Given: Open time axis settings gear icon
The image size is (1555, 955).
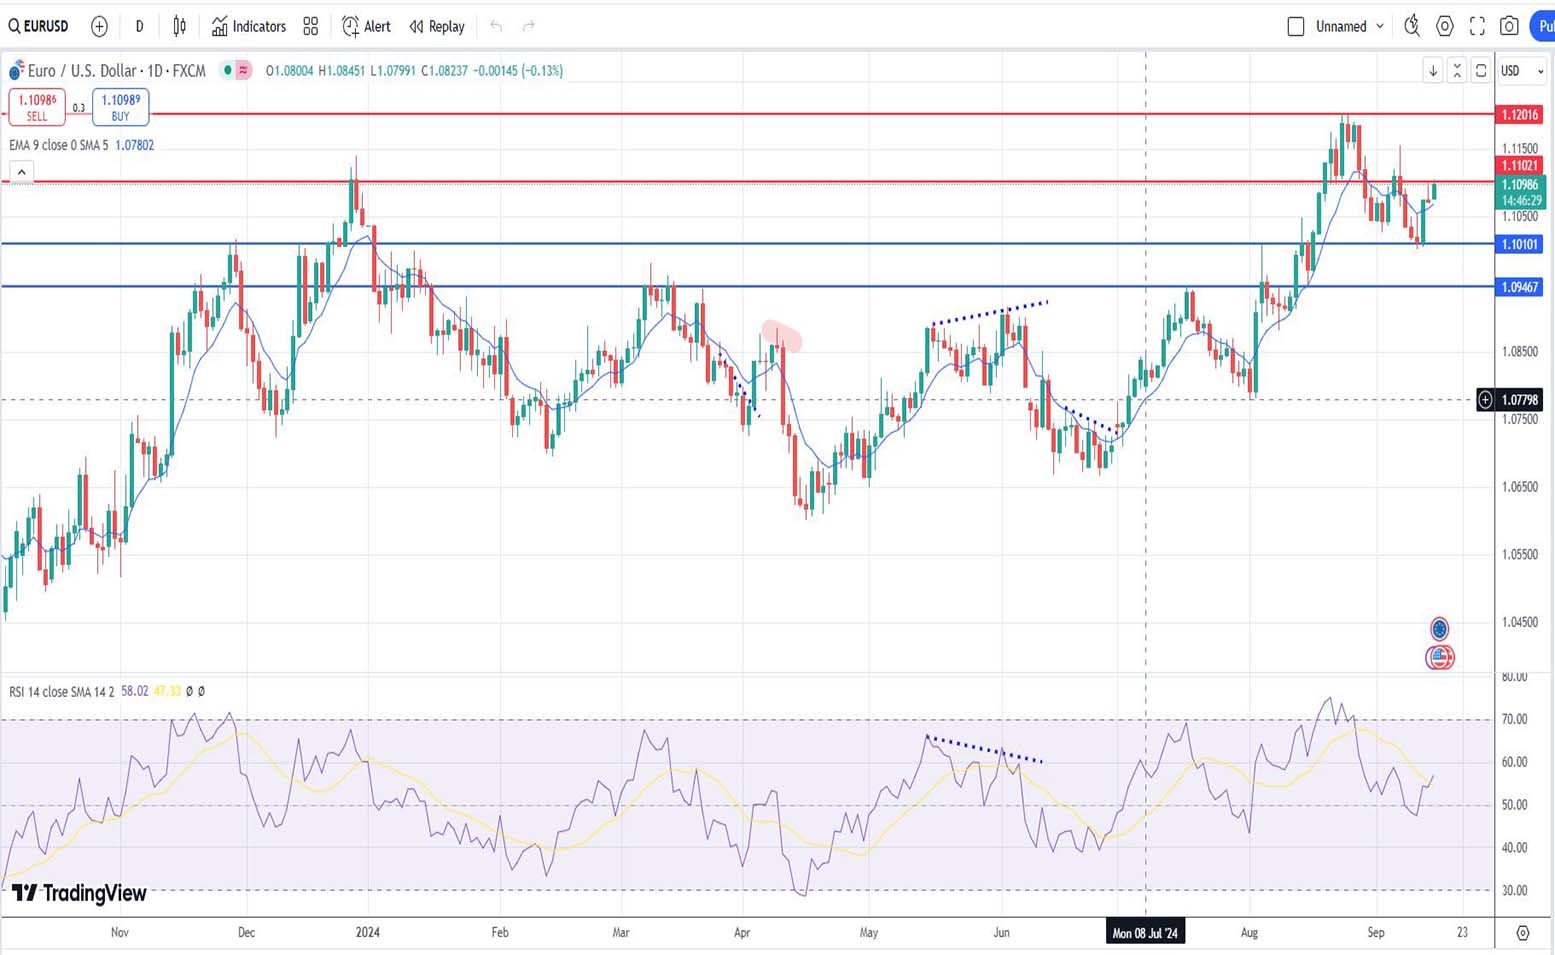Looking at the screenshot, I should pos(1522,932).
